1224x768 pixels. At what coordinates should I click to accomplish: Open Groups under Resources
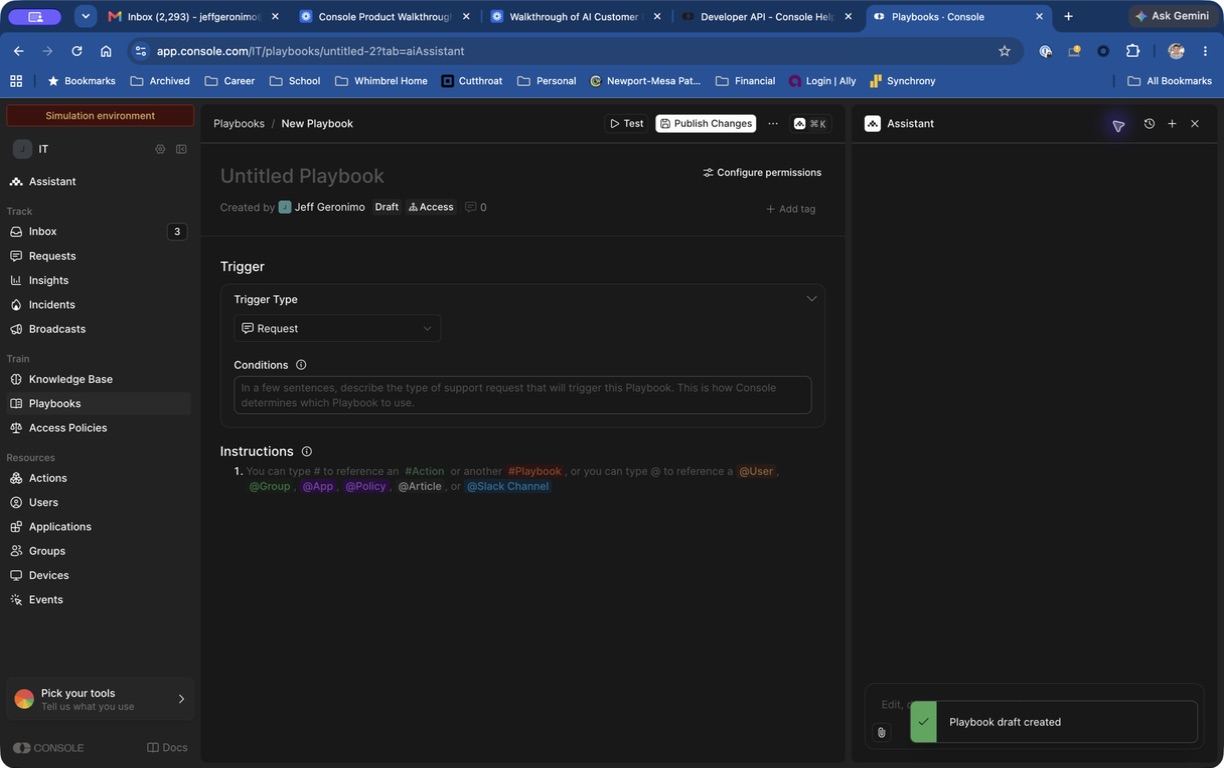tap(97, 551)
